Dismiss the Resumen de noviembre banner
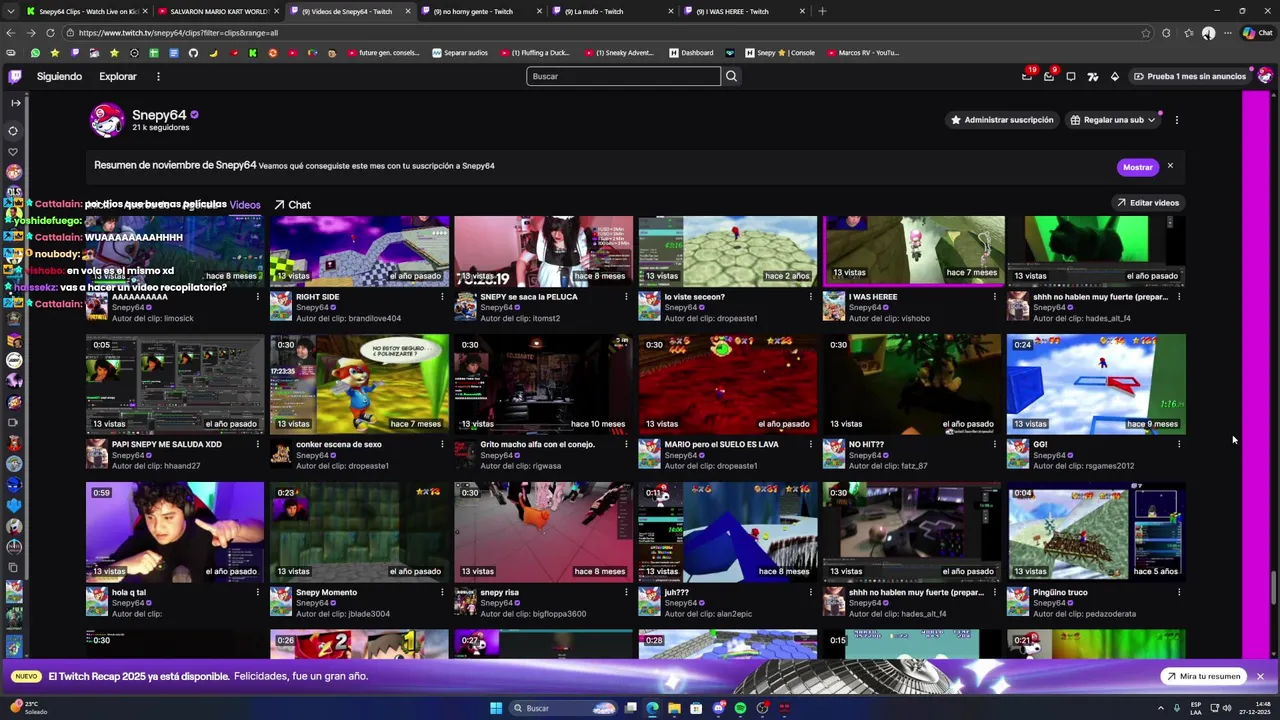The height and width of the screenshot is (720, 1280). pos(1170,166)
